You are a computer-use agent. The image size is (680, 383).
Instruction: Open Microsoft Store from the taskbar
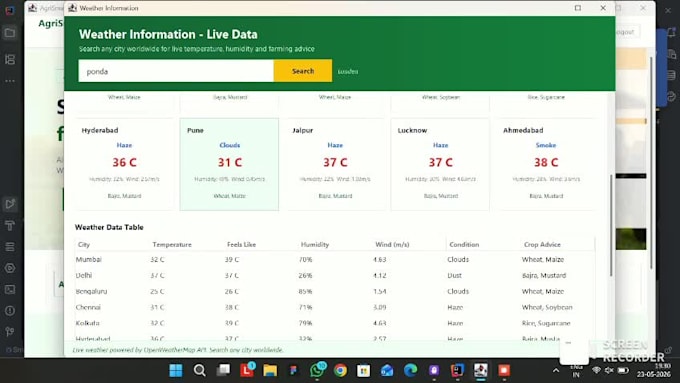tap(363, 370)
